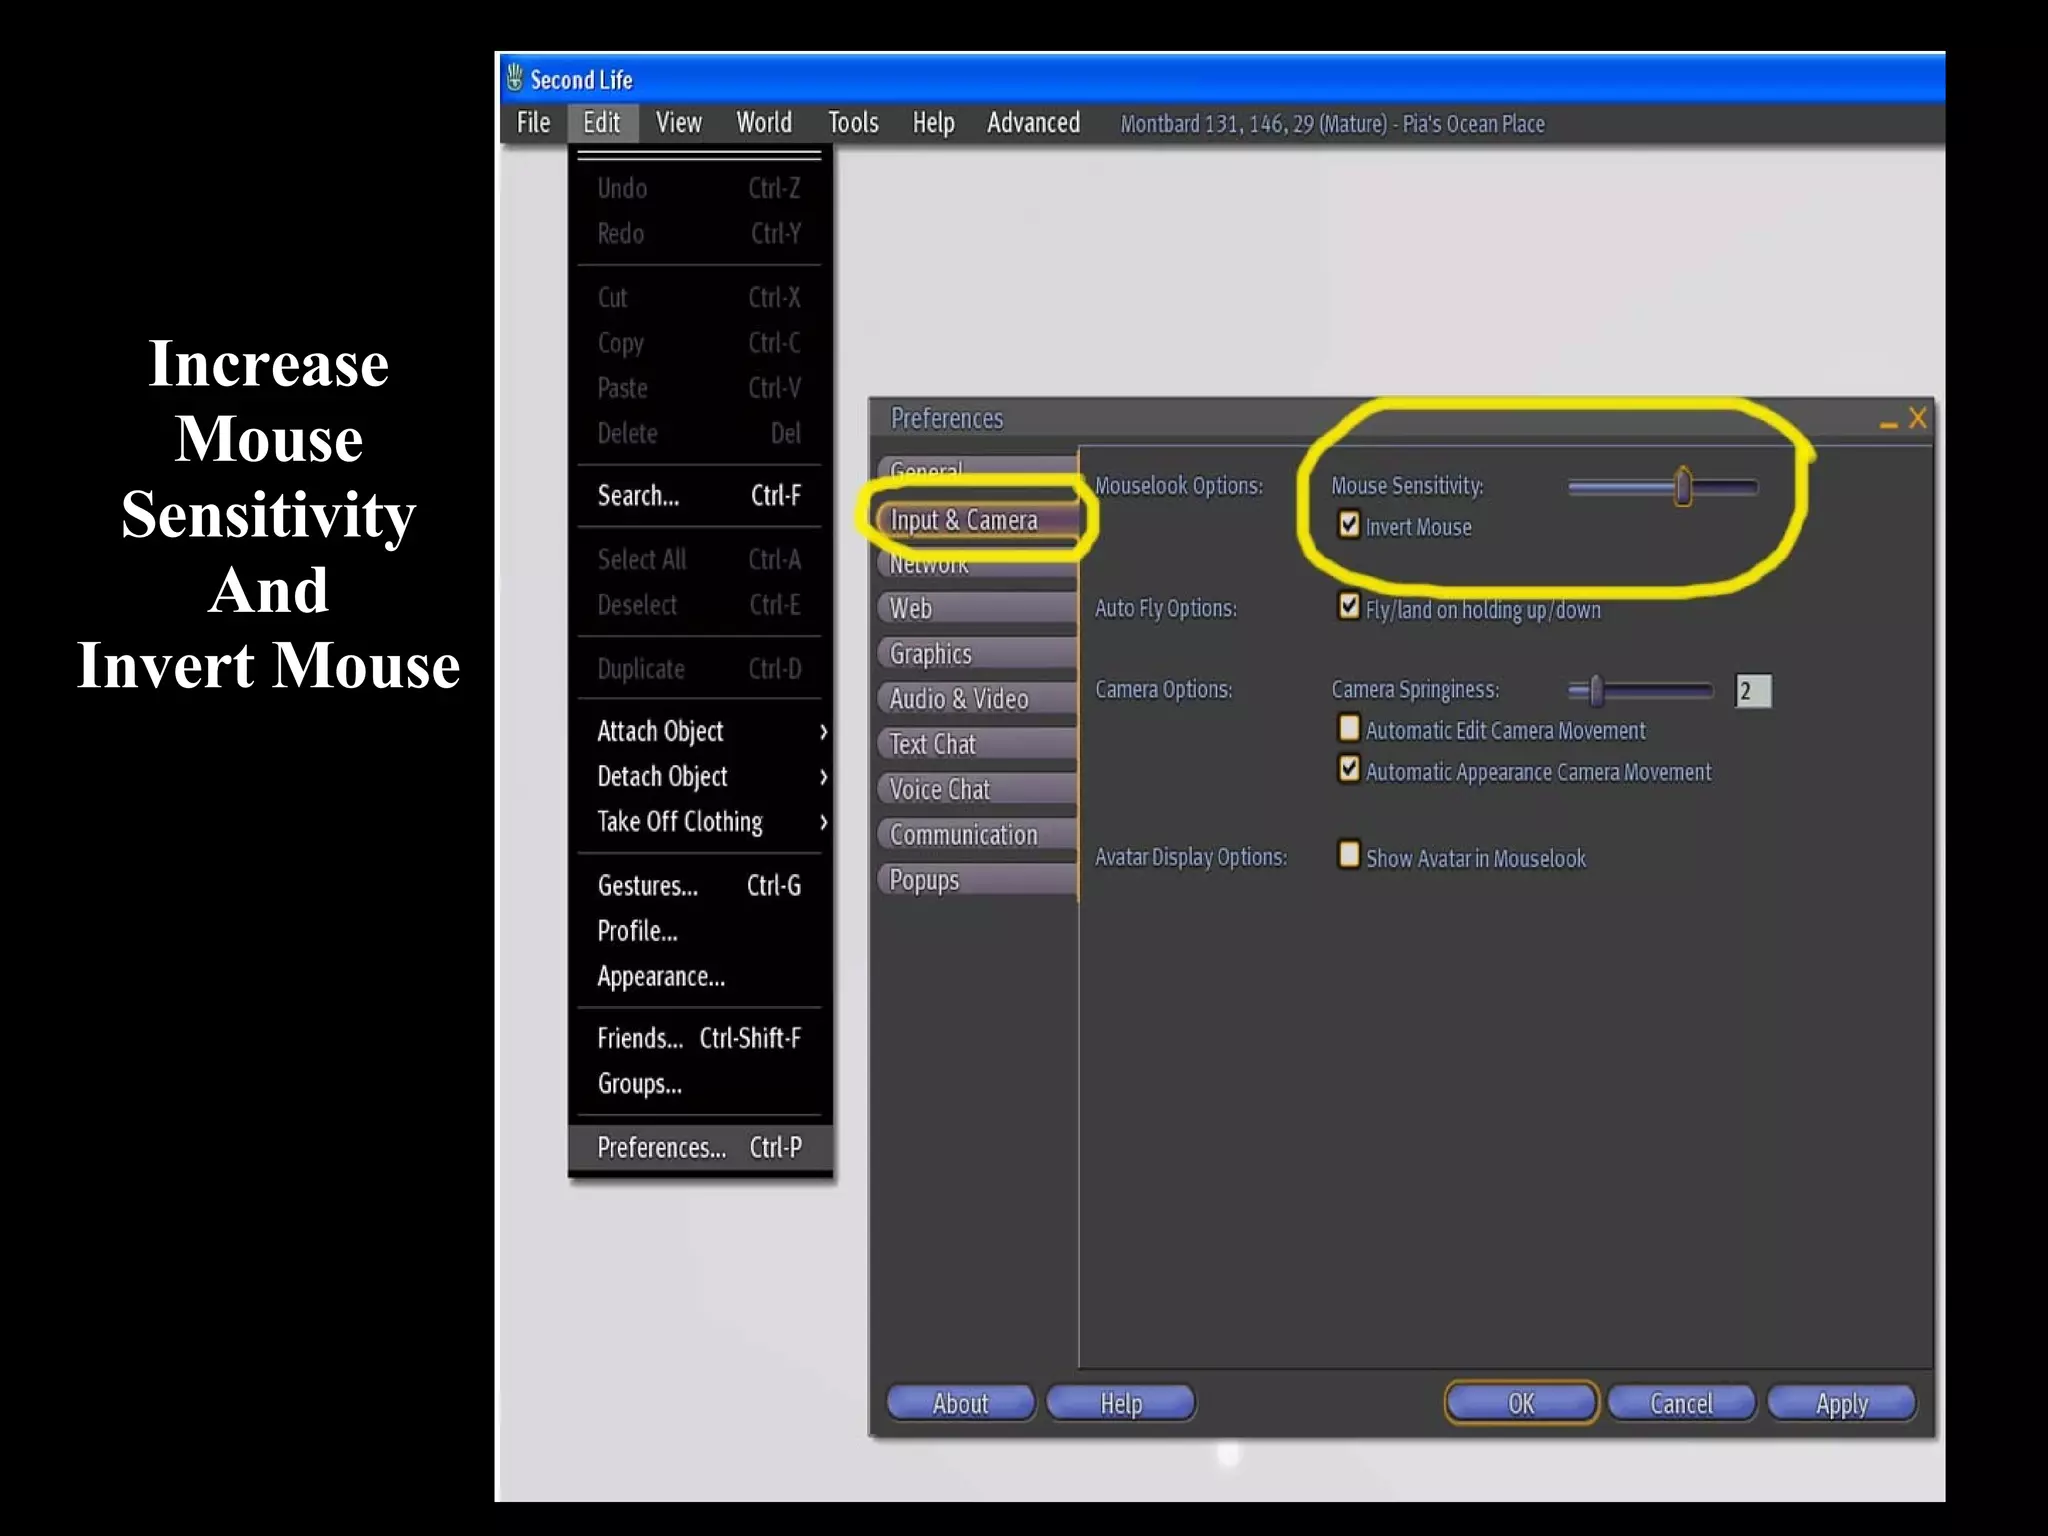The height and width of the screenshot is (1536, 2048).
Task: Click the Camera Springiness slider handle
Action: click(x=1596, y=690)
